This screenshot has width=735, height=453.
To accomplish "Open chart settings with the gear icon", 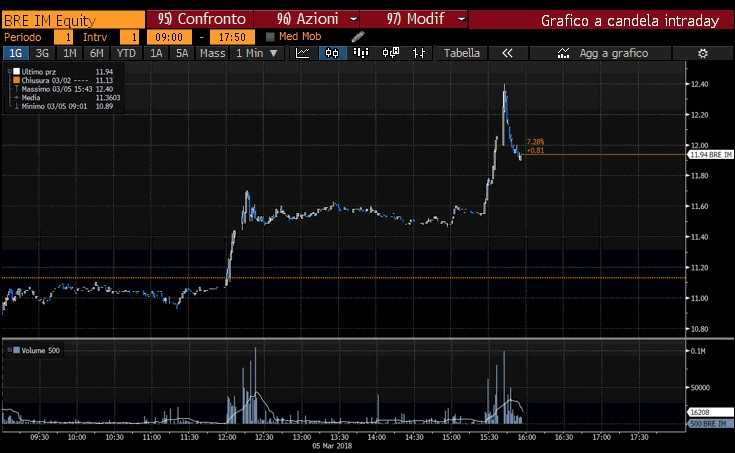I will coord(702,53).
